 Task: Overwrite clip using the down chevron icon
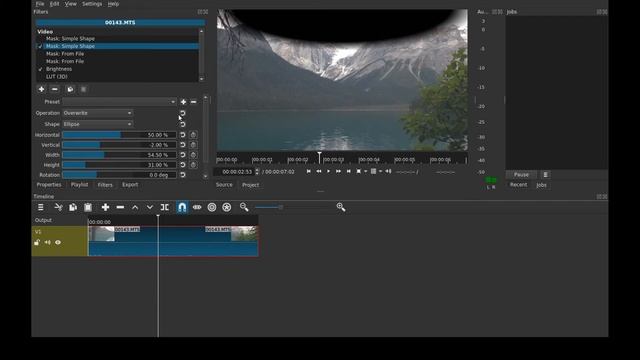tap(150, 207)
